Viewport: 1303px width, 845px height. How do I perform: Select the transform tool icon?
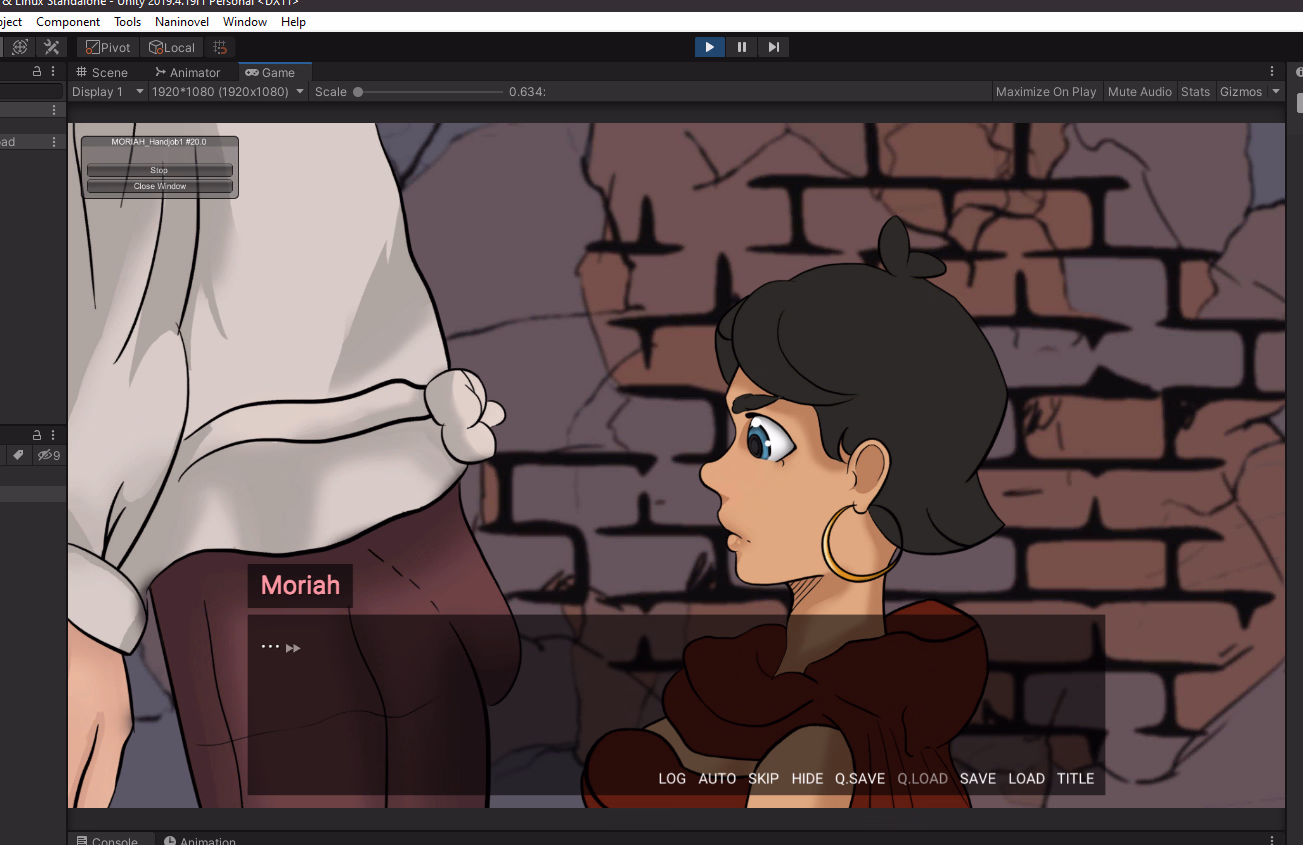[19, 47]
